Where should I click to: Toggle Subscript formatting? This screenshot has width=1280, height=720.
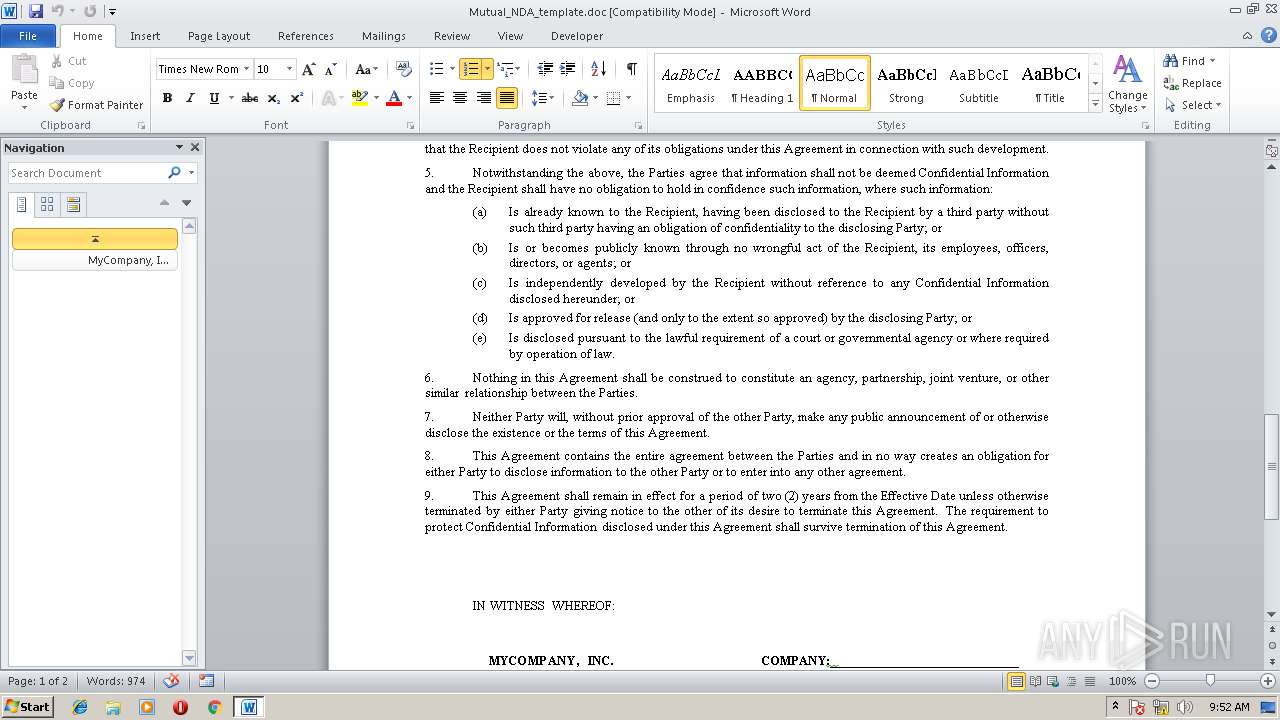[x=274, y=98]
